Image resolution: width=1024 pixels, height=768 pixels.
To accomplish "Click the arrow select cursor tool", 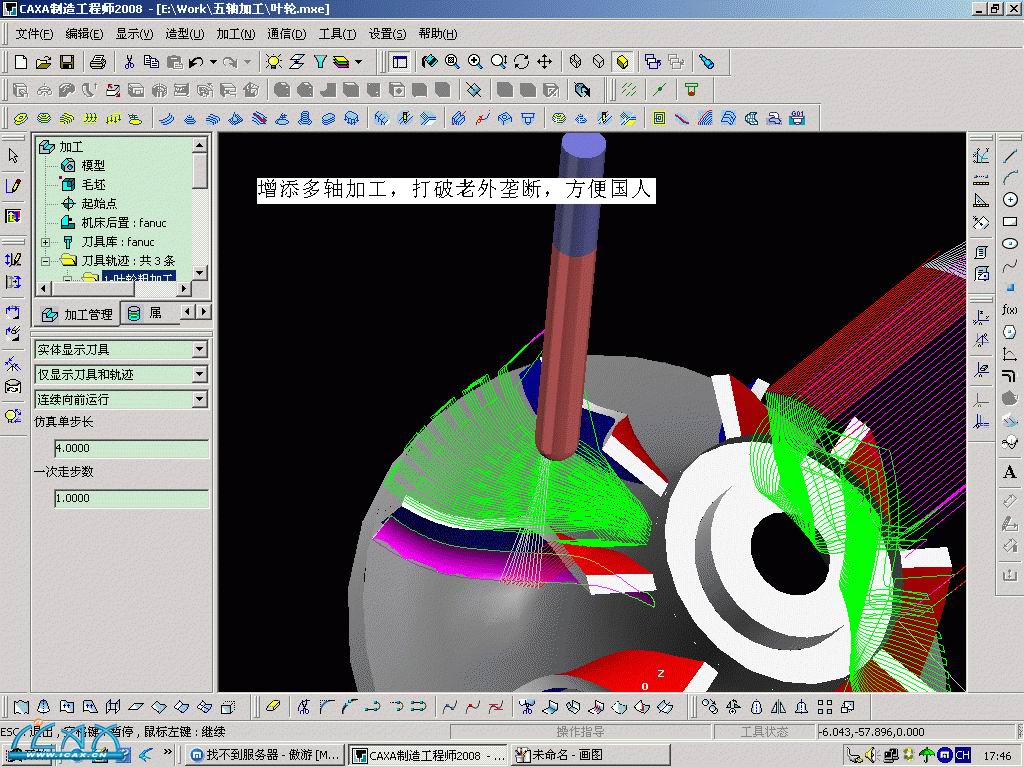I will [x=13, y=155].
